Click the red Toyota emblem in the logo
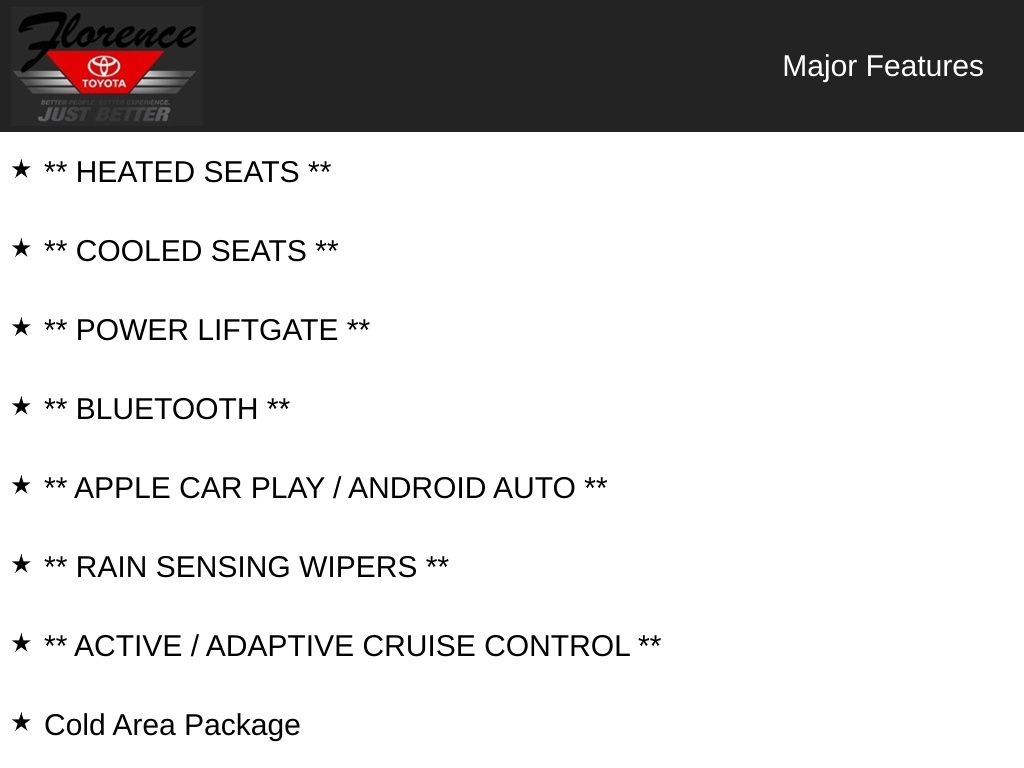 pos(104,72)
